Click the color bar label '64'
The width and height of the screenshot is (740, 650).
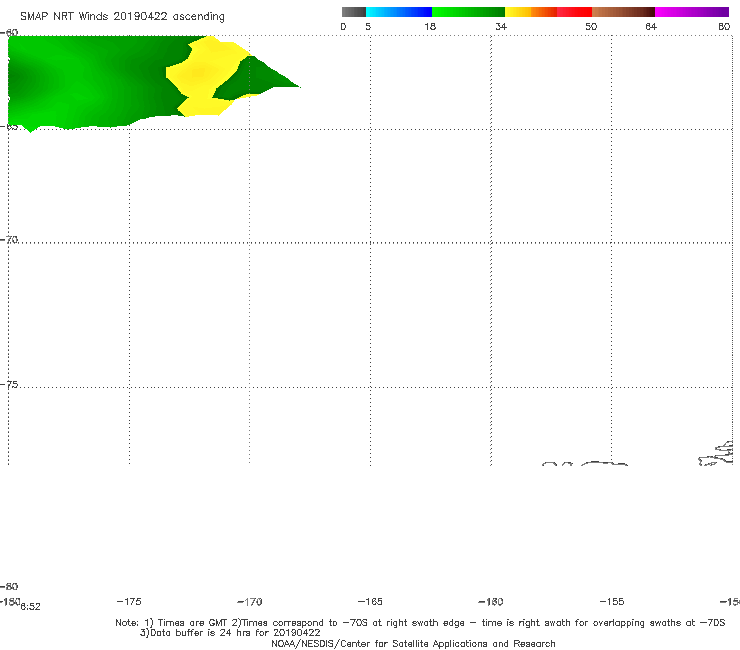coord(651,26)
